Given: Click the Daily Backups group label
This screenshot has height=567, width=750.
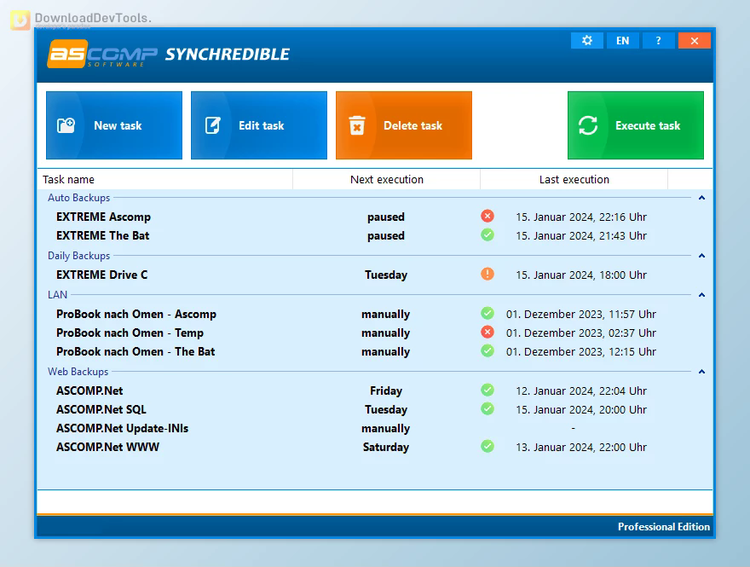Looking at the screenshot, I should click(78, 256).
